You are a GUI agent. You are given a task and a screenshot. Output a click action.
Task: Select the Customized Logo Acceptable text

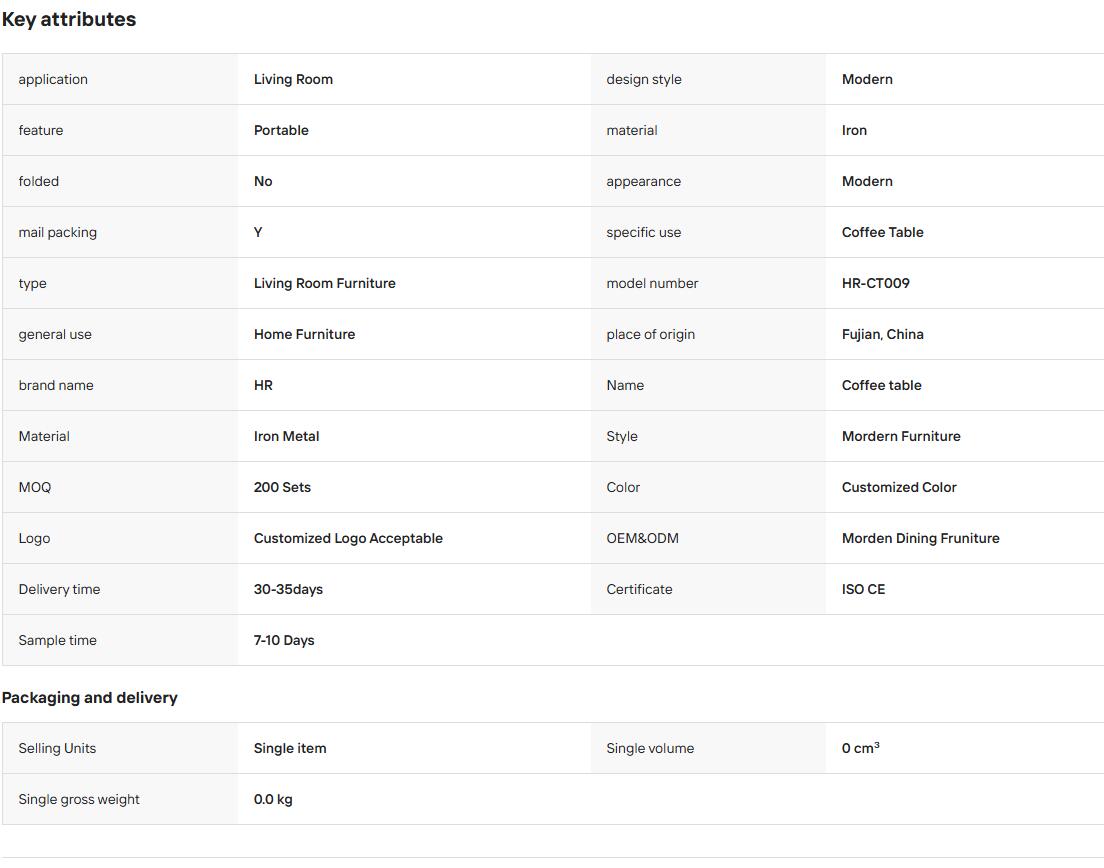point(348,539)
